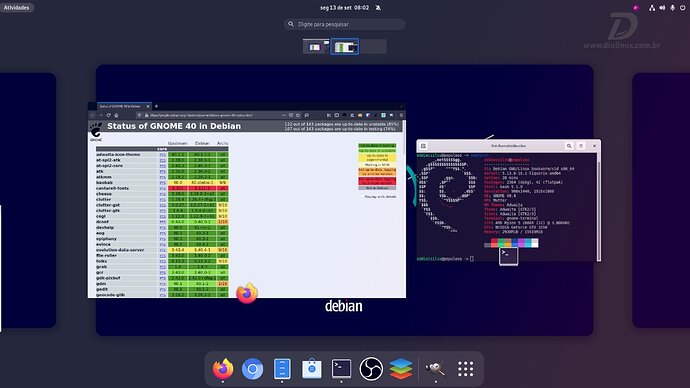Click the gdk-pixbuf package name

coord(108,278)
